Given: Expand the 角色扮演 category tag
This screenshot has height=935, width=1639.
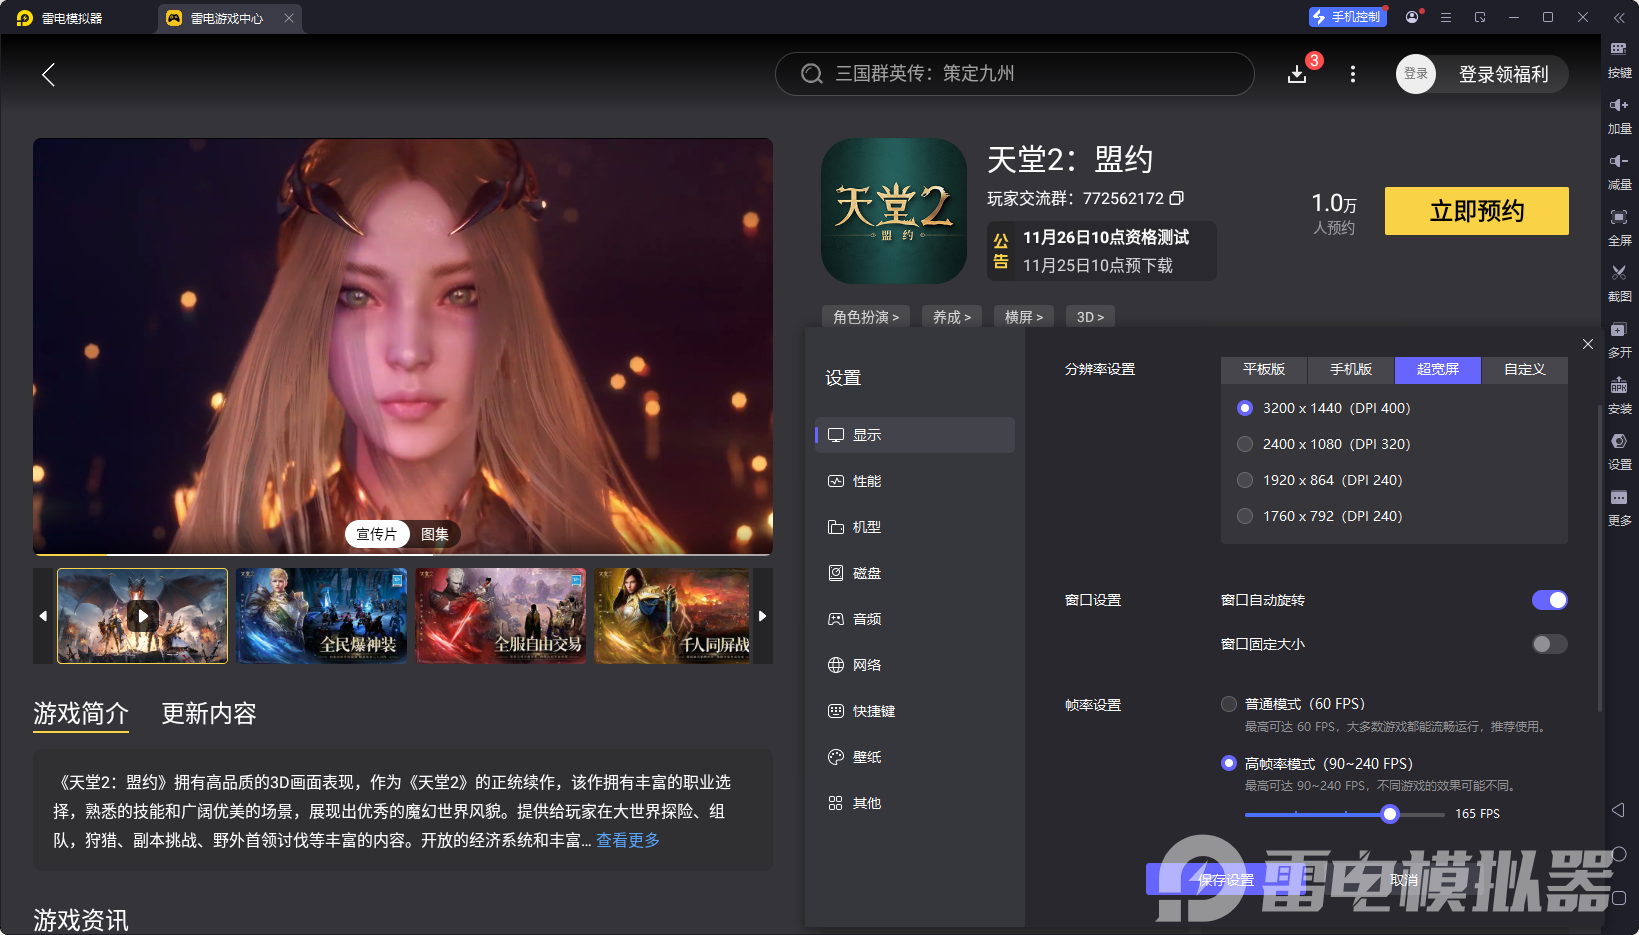Looking at the screenshot, I should click(x=865, y=316).
